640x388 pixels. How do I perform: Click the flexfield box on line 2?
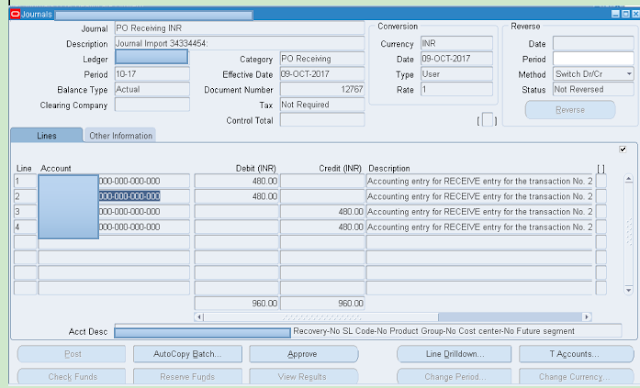601,196
